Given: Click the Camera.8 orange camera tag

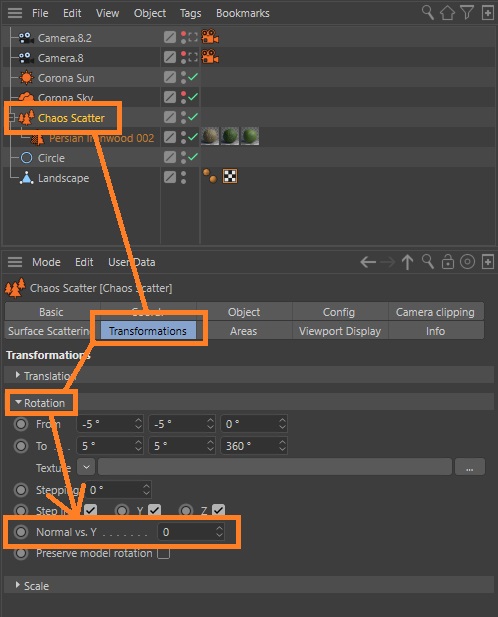Looking at the screenshot, I should click(210, 57).
